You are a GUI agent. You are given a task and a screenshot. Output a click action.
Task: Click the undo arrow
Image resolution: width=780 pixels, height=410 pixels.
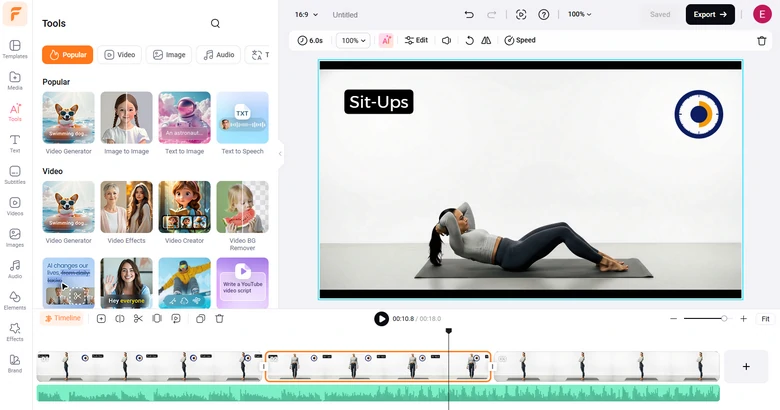point(469,14)
